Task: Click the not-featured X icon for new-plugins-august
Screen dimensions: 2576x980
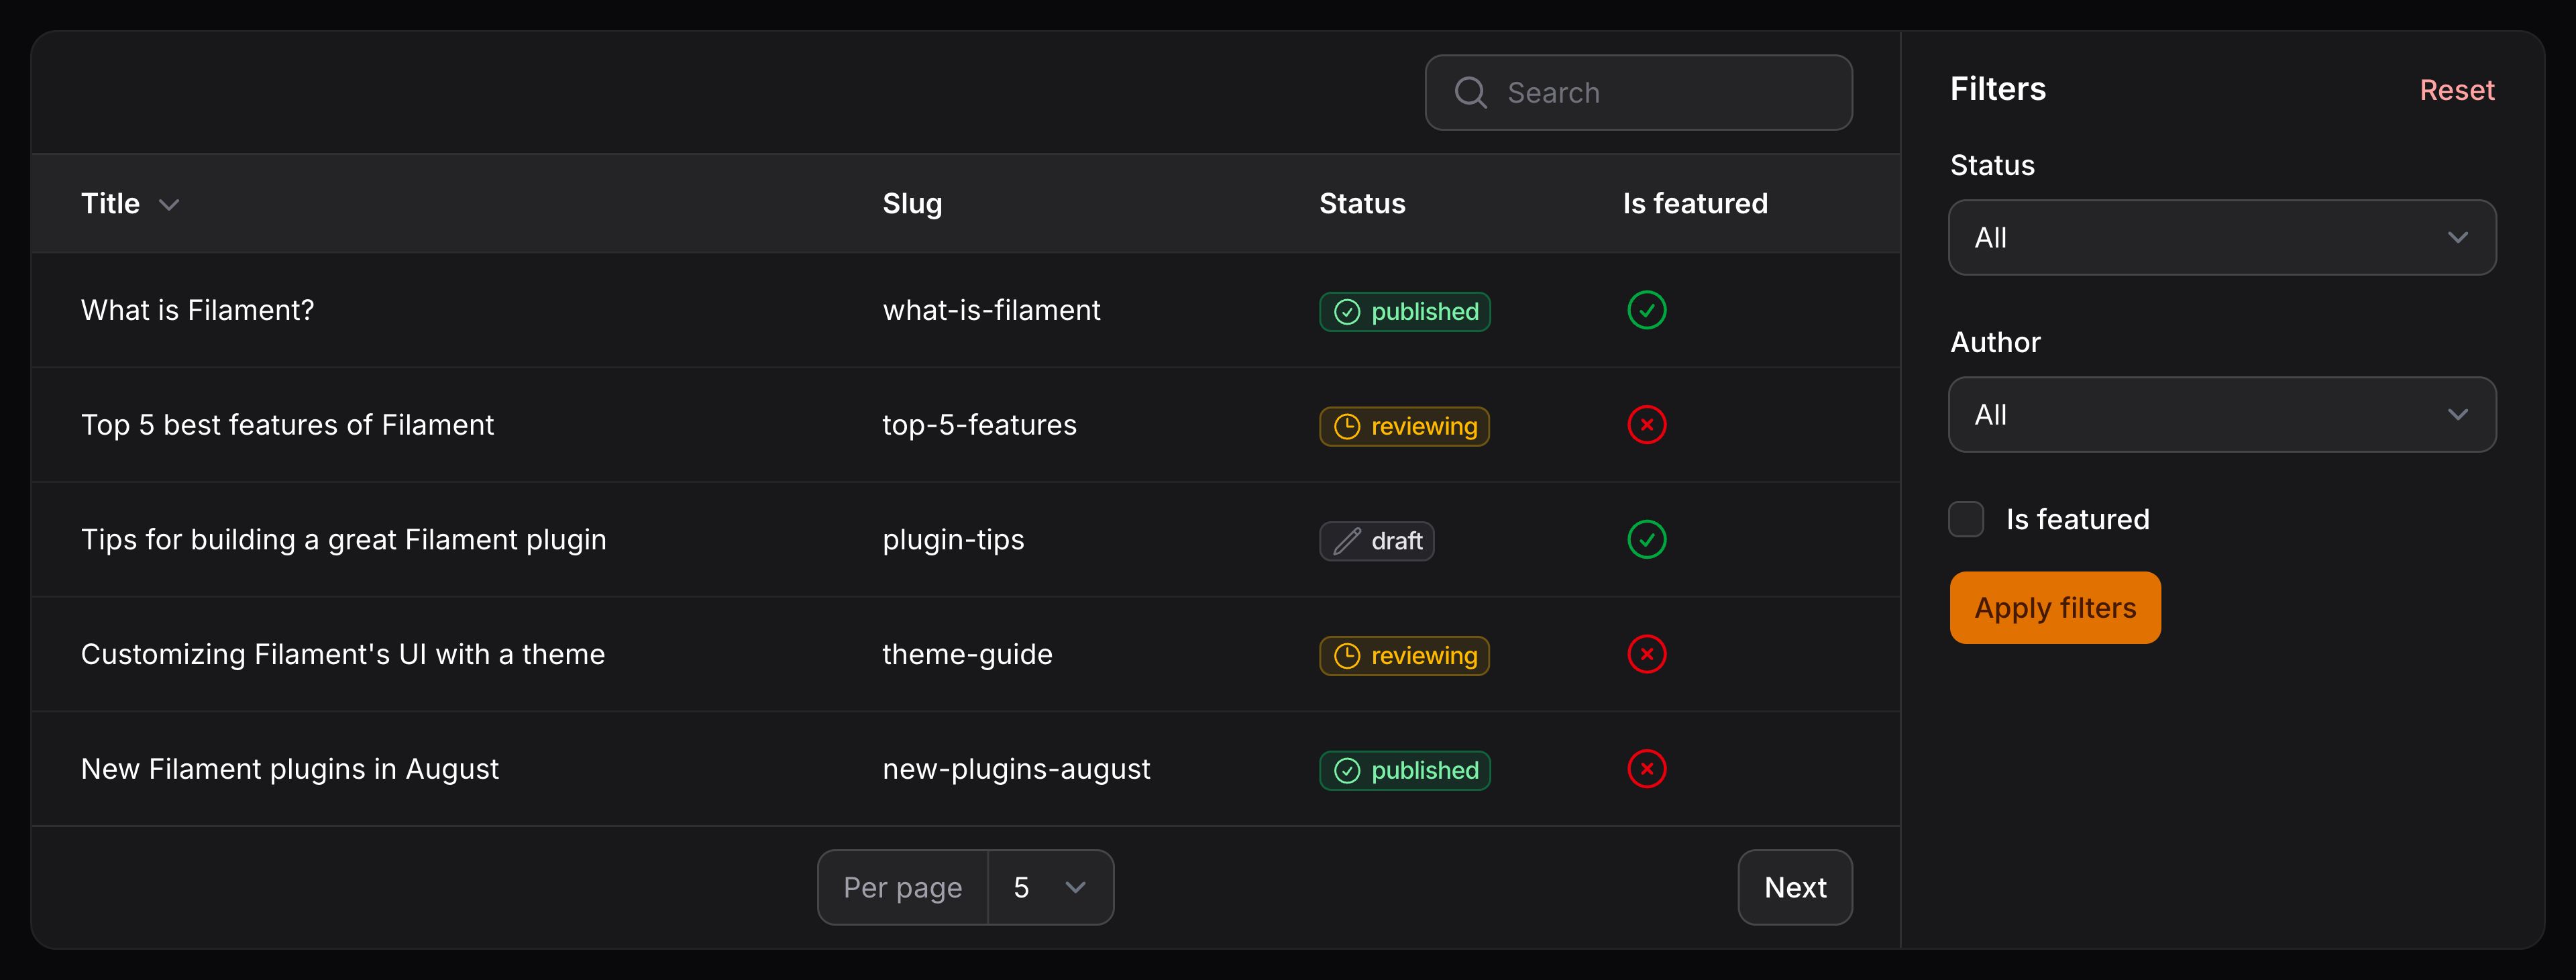Action: pos(1646,769)
